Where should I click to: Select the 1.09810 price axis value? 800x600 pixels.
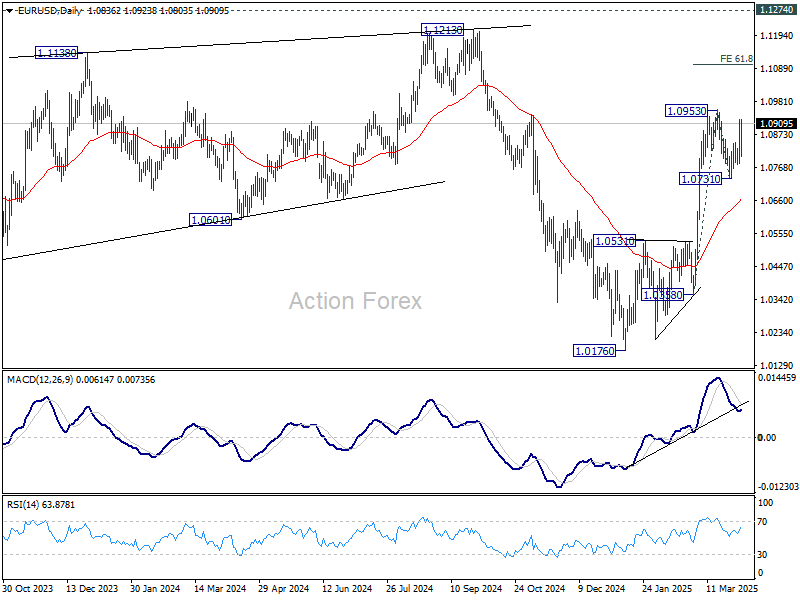777,102
